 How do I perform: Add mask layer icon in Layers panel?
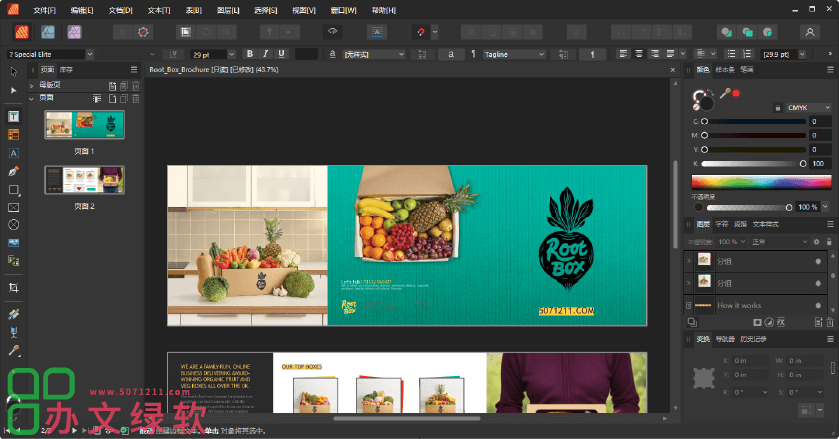pyautogui.click(x=757, y=322)
